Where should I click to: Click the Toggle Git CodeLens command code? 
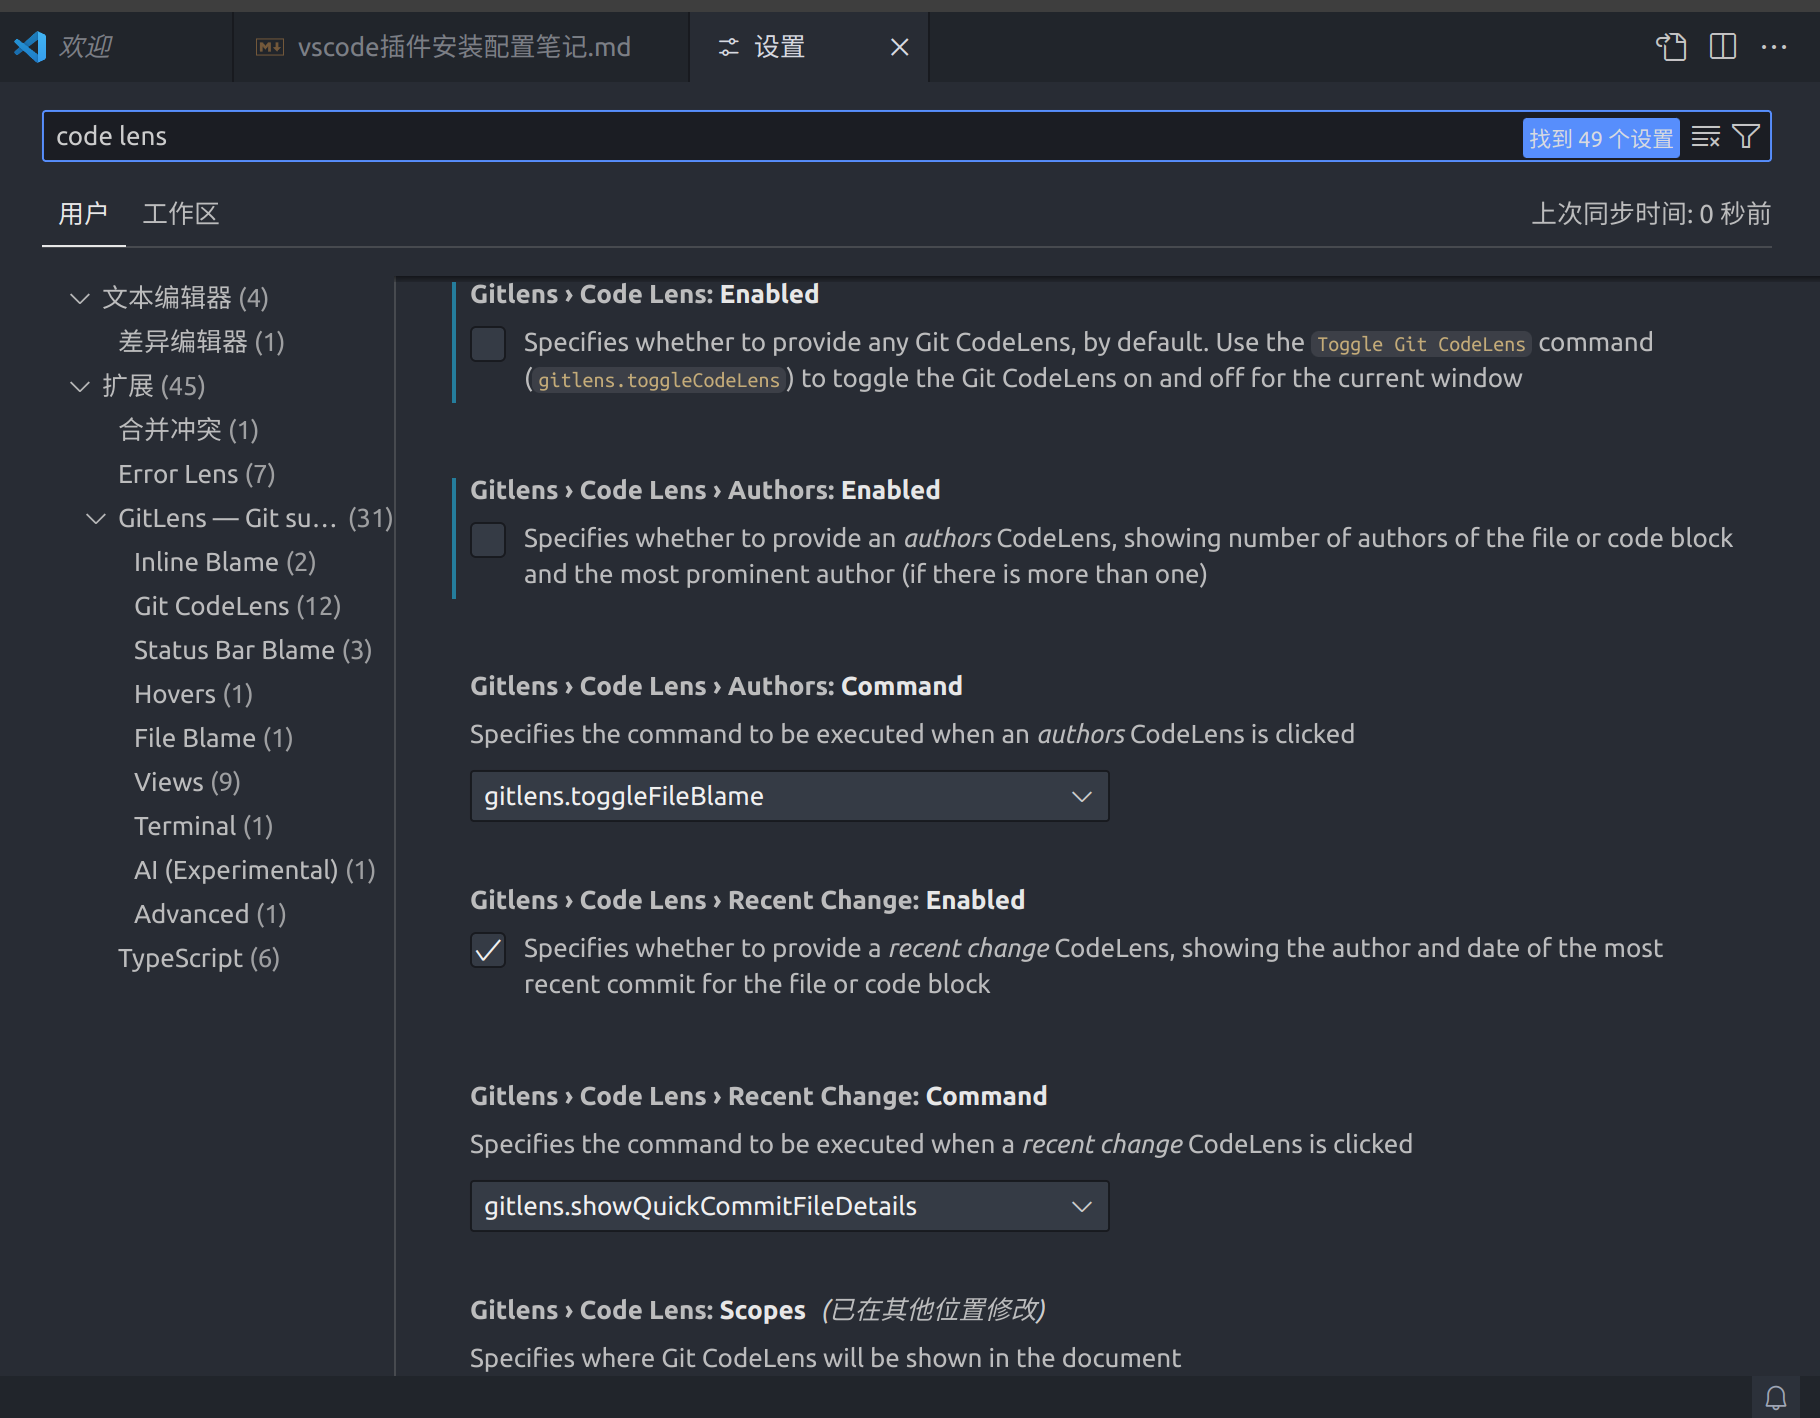[1421, 344]
